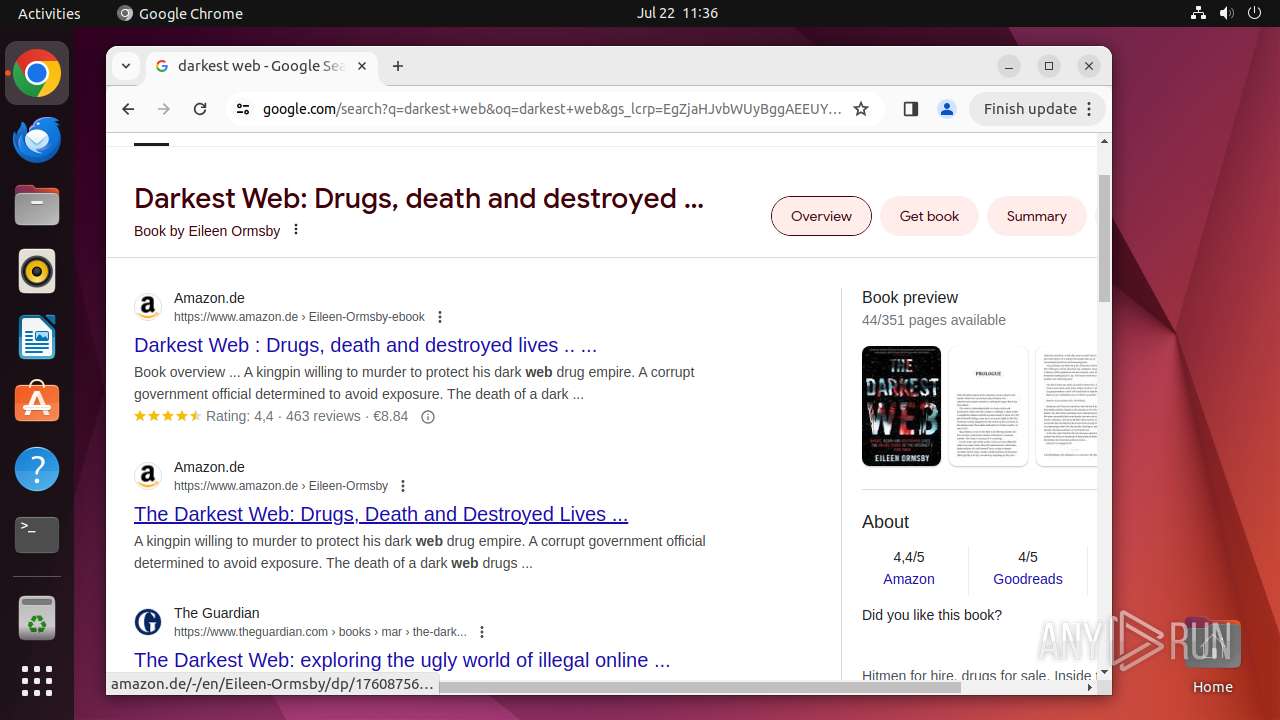Click the info icon next to €8.84
Viewport: 1280px width, 720px height.
[428, 417]
